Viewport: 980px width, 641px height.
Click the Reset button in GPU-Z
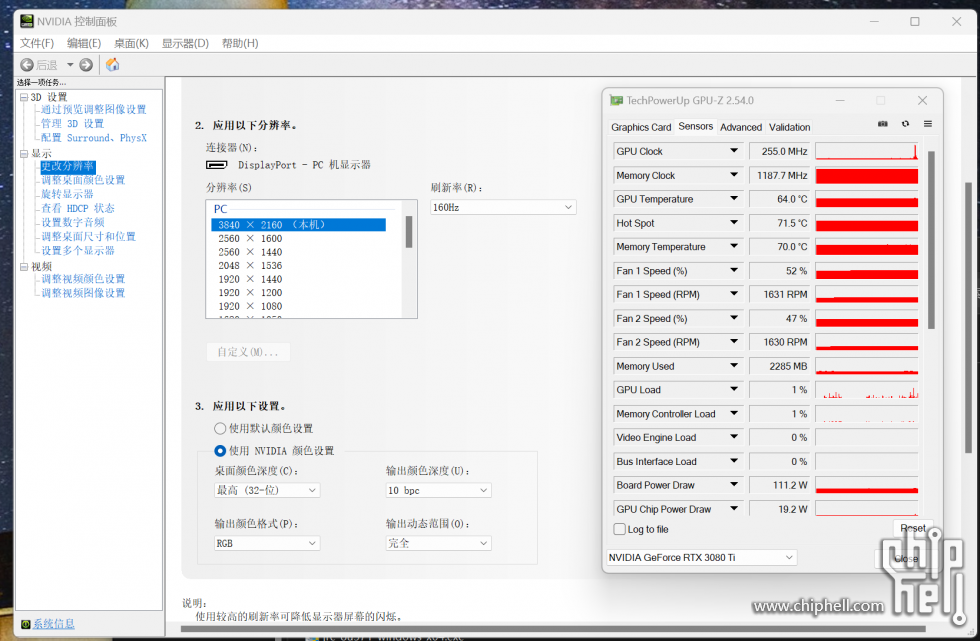(913, 528)
